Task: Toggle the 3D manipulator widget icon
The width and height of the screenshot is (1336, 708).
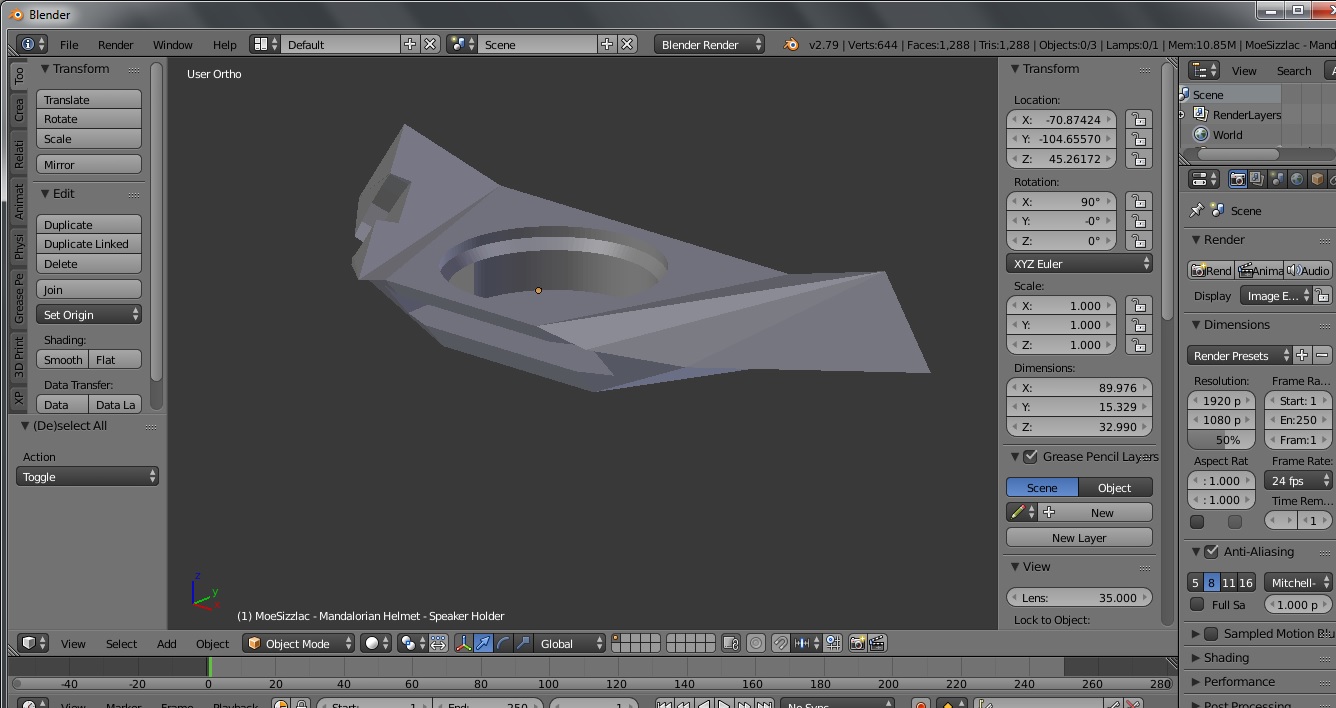Action: [464, 643]
